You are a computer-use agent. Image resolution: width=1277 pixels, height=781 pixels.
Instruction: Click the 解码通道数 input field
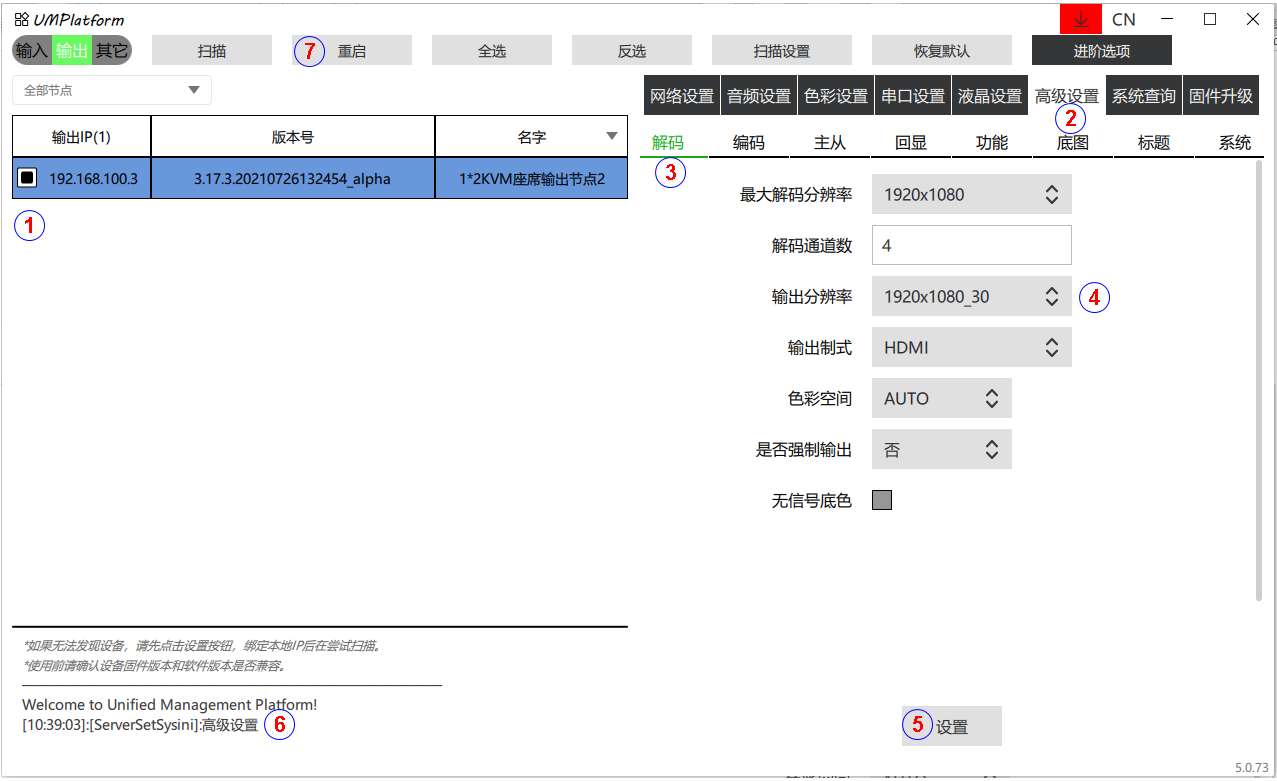coord(971,245)
